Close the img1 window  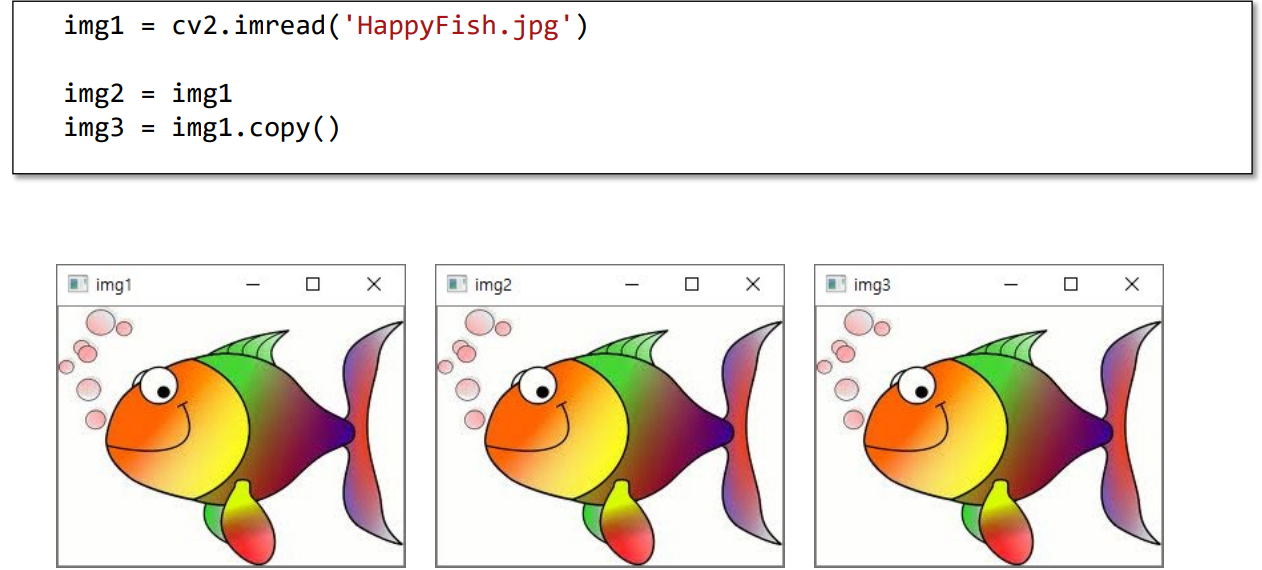coord(374,285)
